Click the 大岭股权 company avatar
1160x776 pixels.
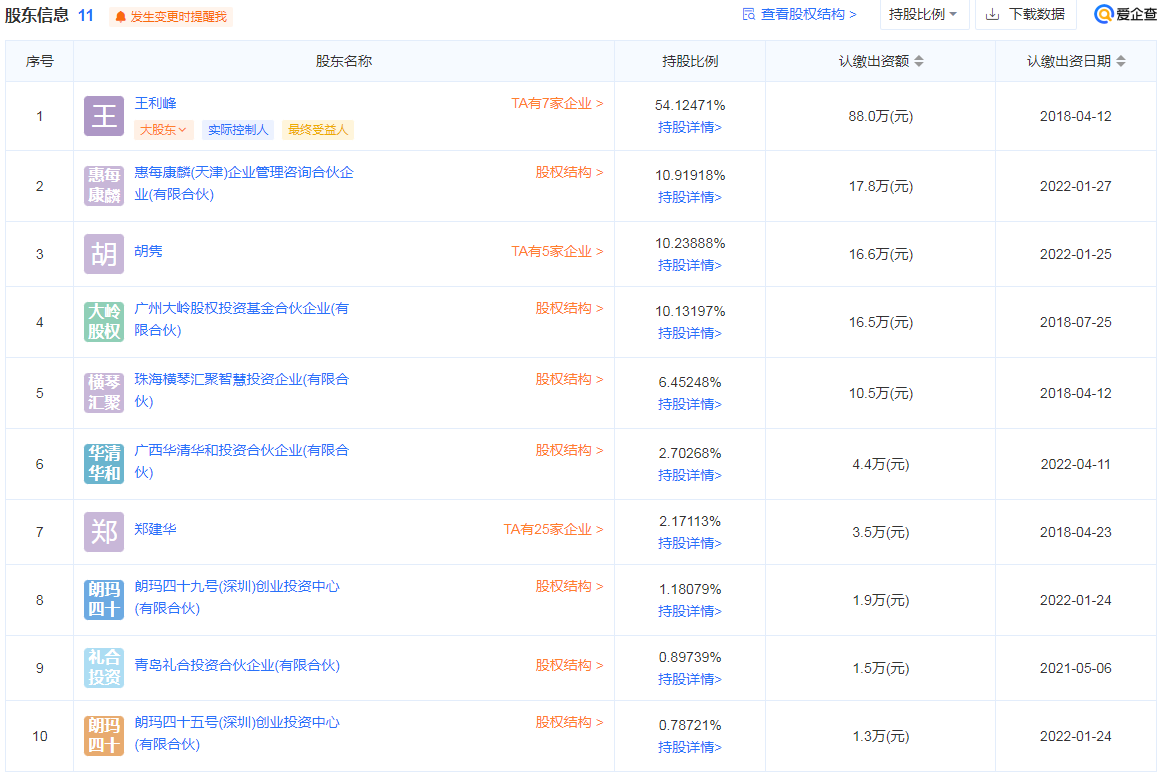[x=104, y=322]
